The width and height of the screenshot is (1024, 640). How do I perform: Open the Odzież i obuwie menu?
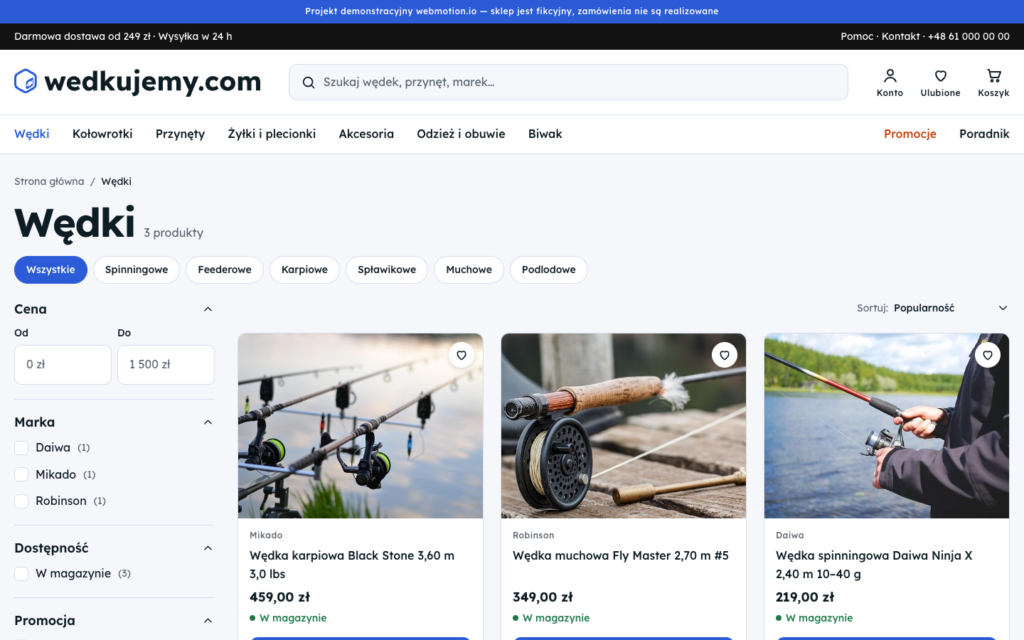click(x=461, y=134)
